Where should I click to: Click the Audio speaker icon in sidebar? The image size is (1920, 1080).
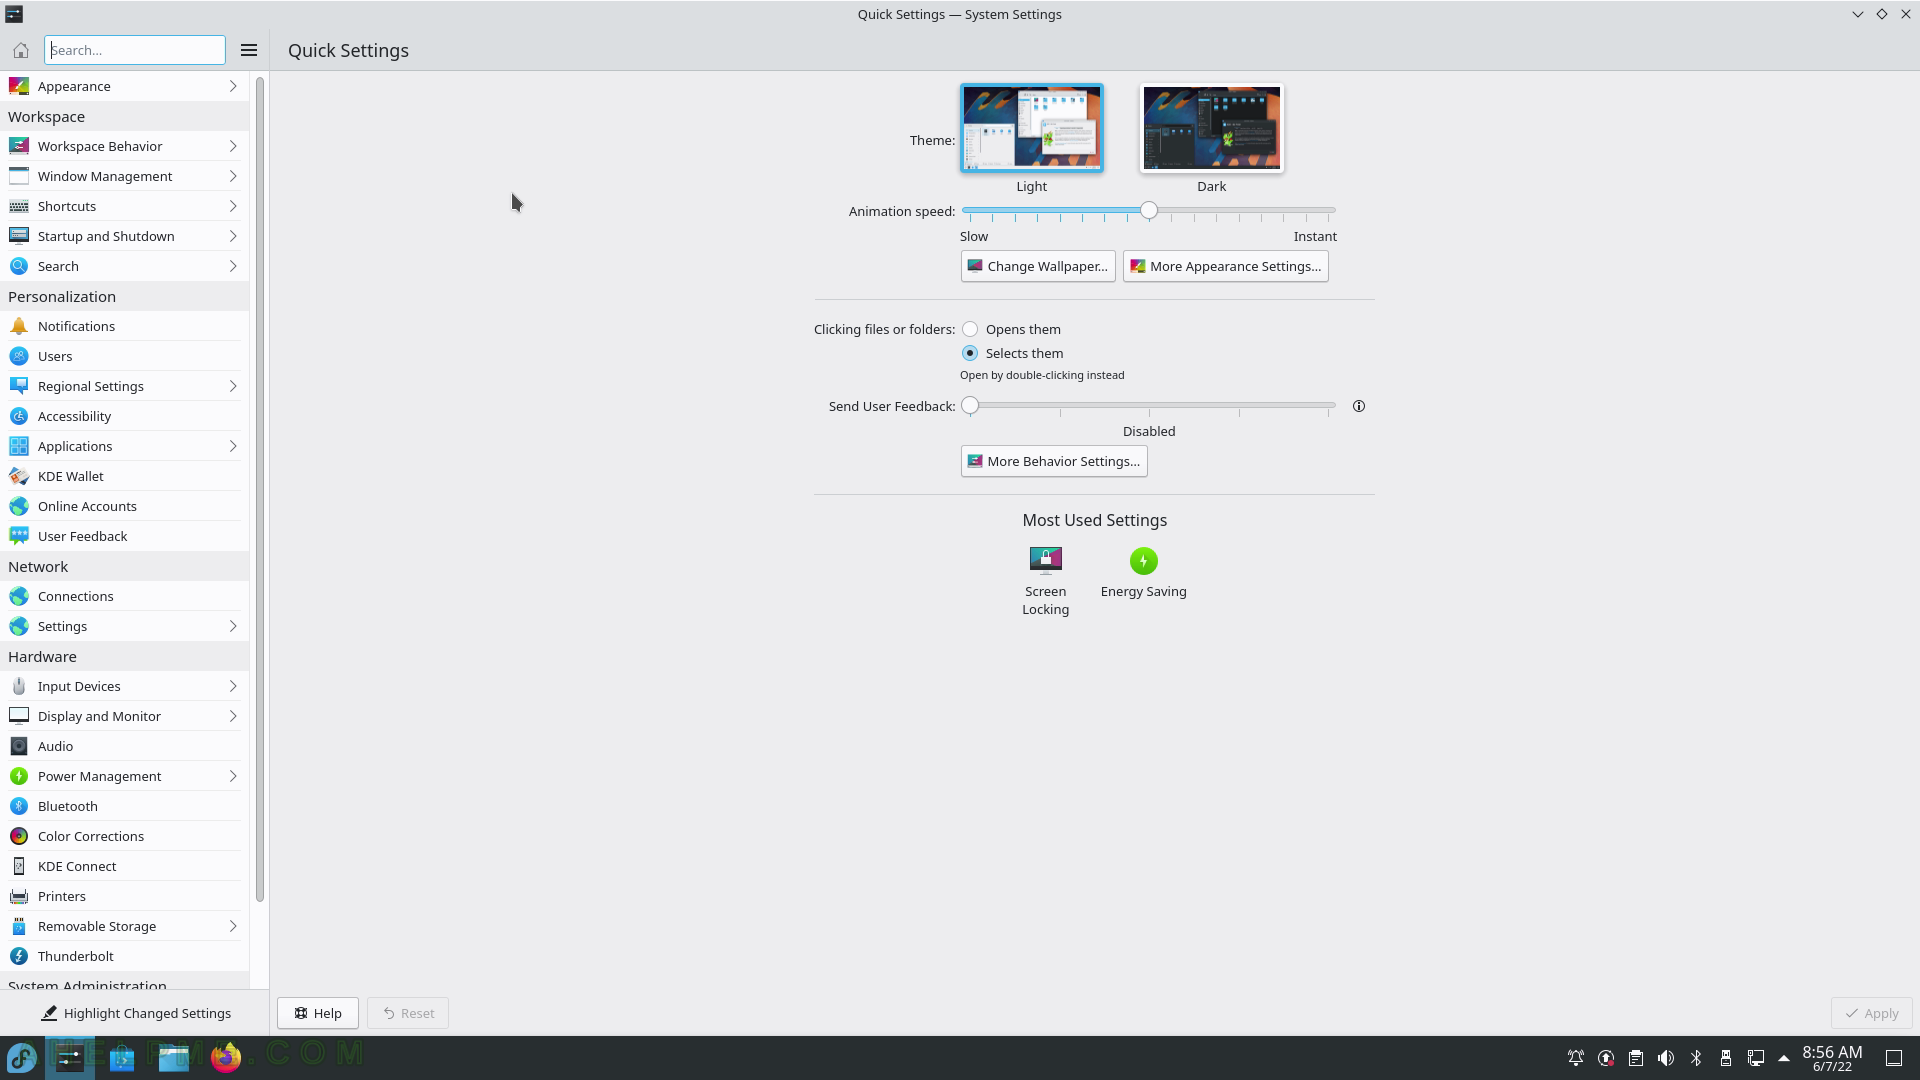pyautogui.click(x=19, y=746)
